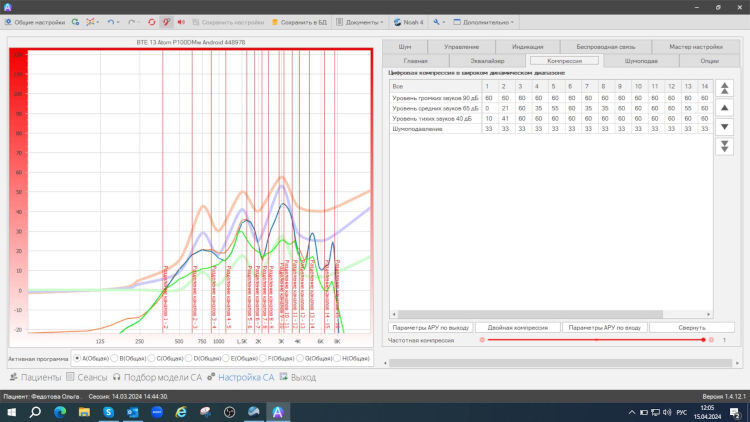
Task: Switch to the Управление tab
Action: [x=461, y=47]
